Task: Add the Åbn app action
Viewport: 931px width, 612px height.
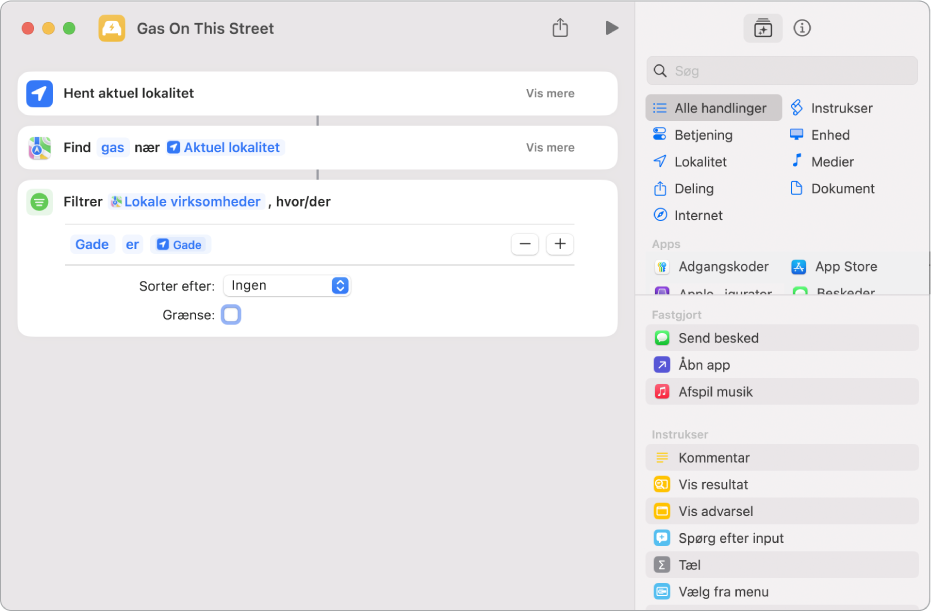Action: pyautogui.click(x=782, y=365)
